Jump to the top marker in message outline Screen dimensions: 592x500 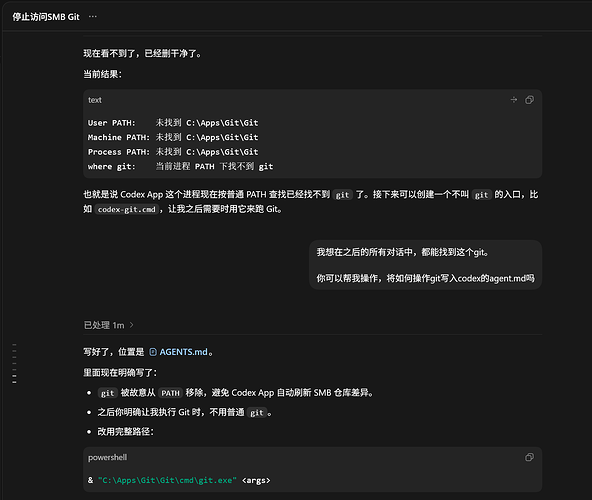pyautogui.click(x=14, y=344)
